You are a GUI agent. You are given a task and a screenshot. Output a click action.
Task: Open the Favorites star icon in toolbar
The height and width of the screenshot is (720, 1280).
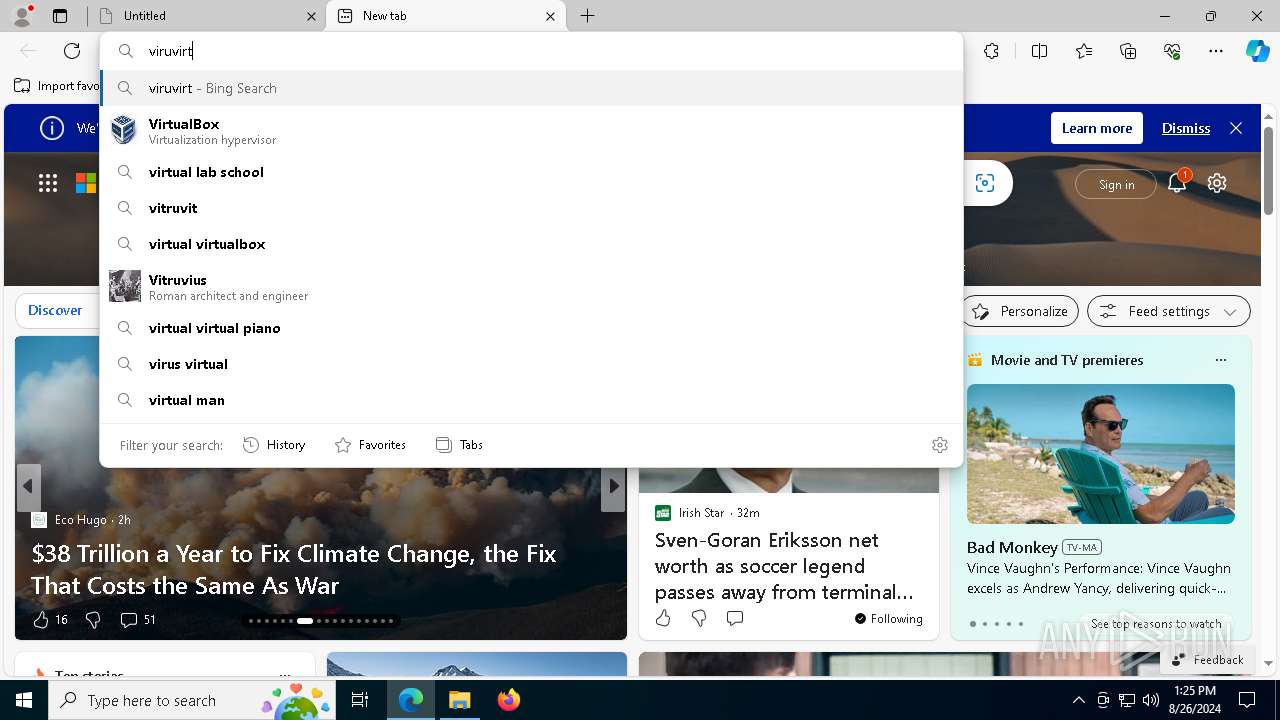[x=1084, y=51]
